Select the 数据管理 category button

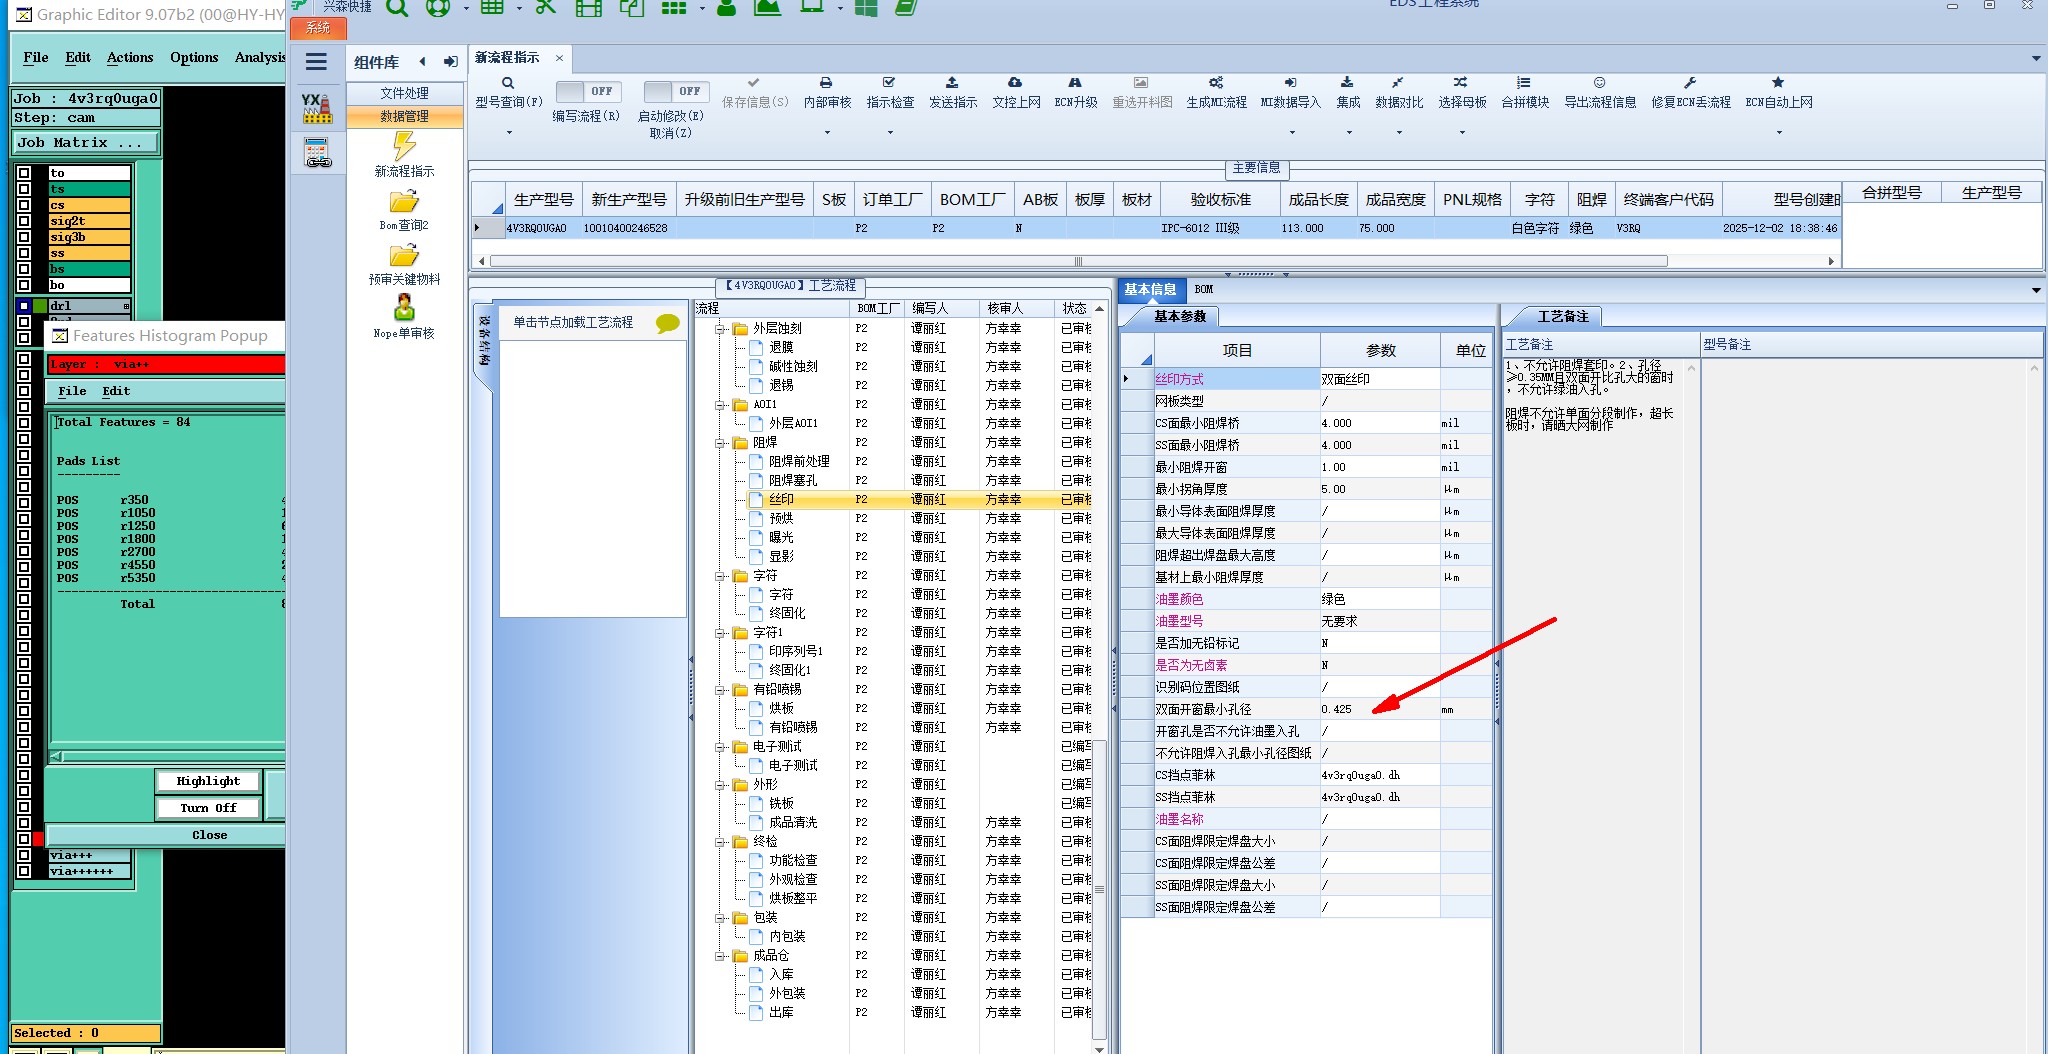tap(404, 116)
